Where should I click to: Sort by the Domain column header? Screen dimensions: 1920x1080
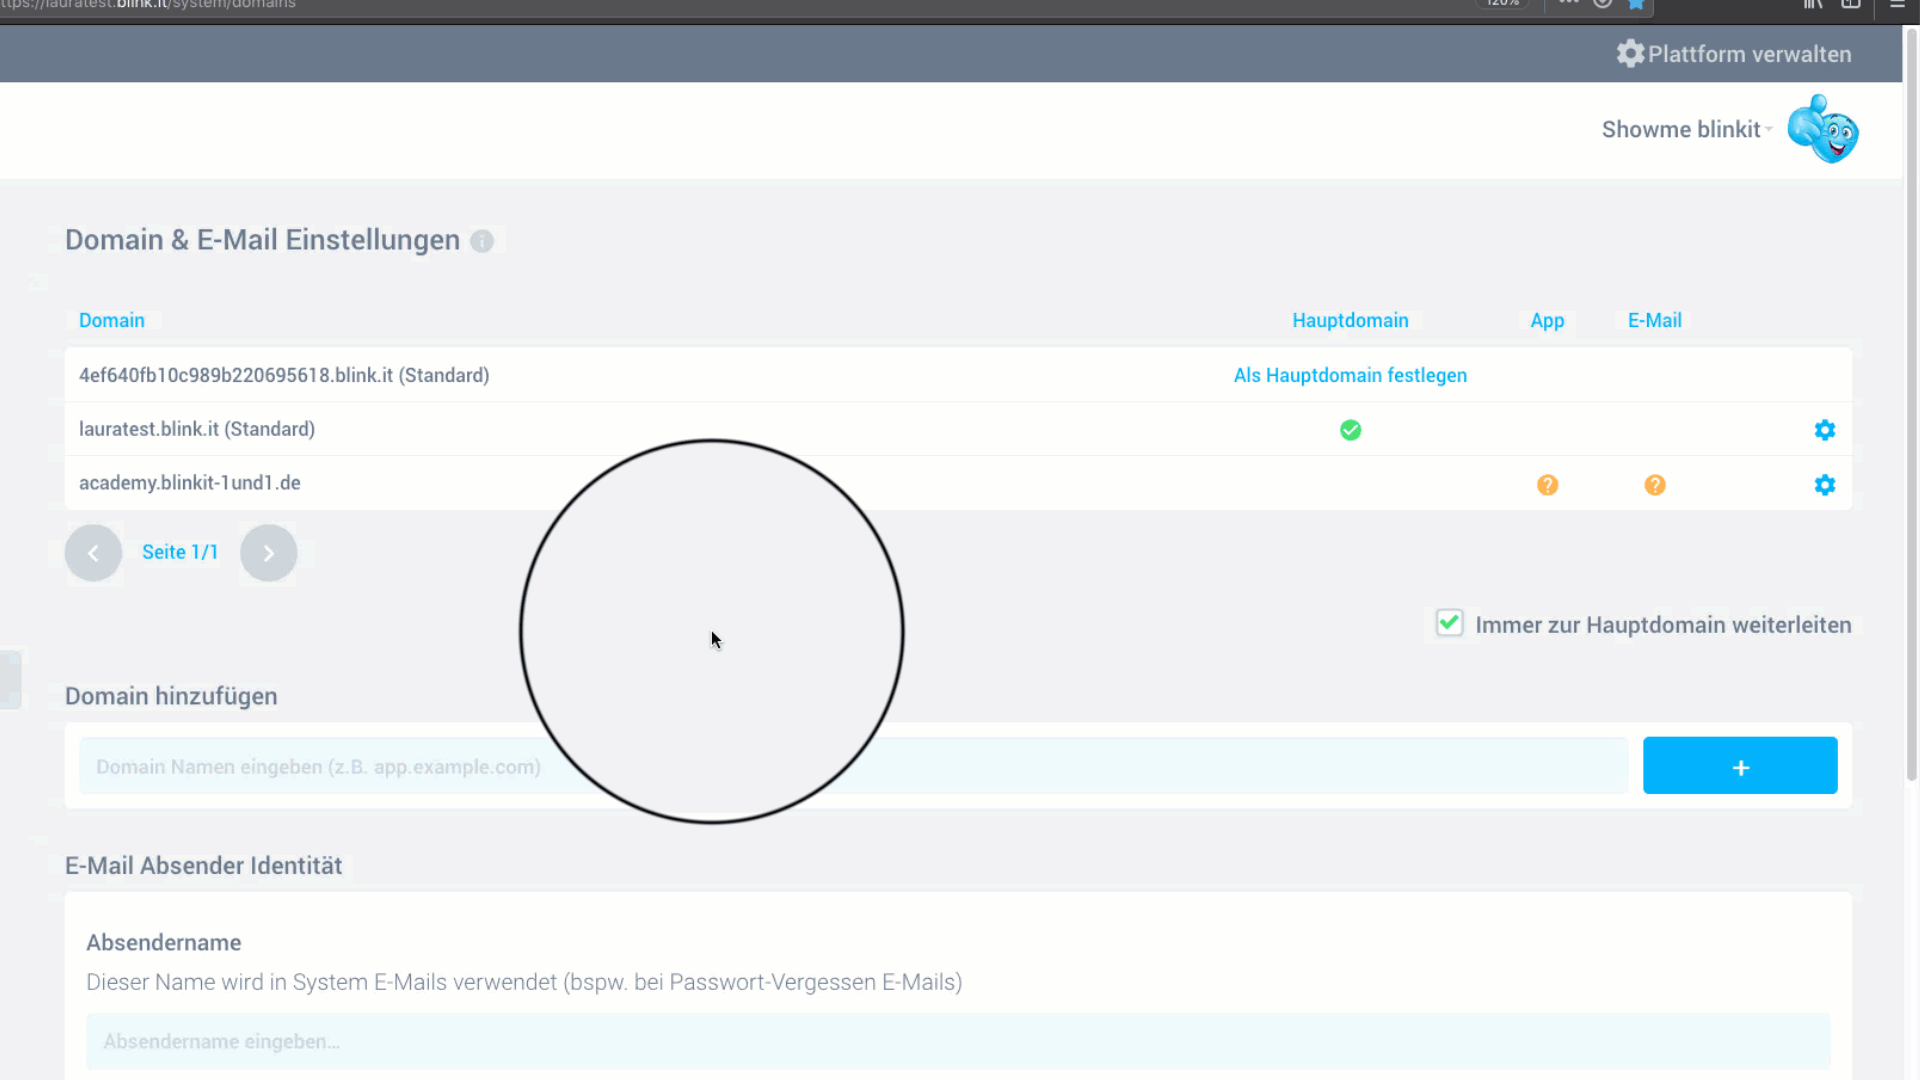[112, 321]
